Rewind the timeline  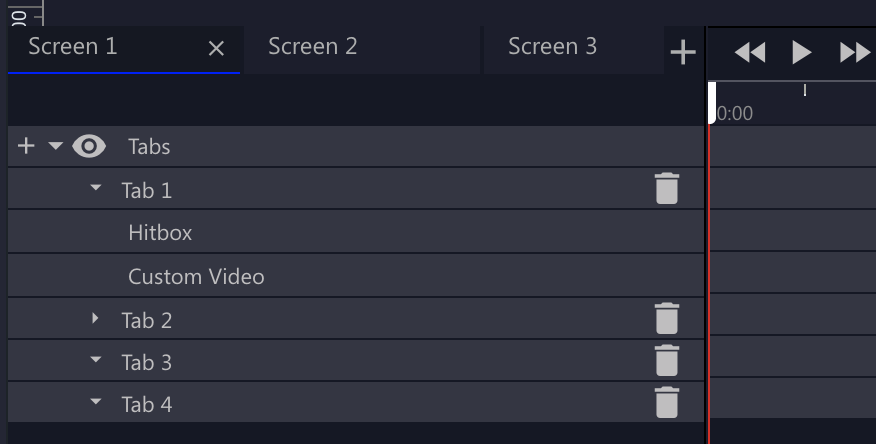[750, 52]
